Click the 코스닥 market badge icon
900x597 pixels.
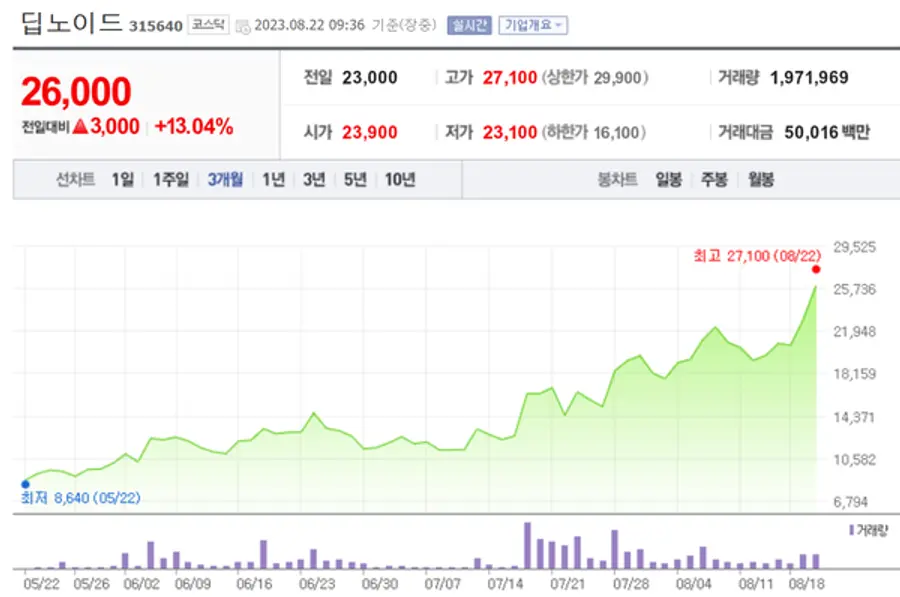pyautogui.click(x=209, y=25)
